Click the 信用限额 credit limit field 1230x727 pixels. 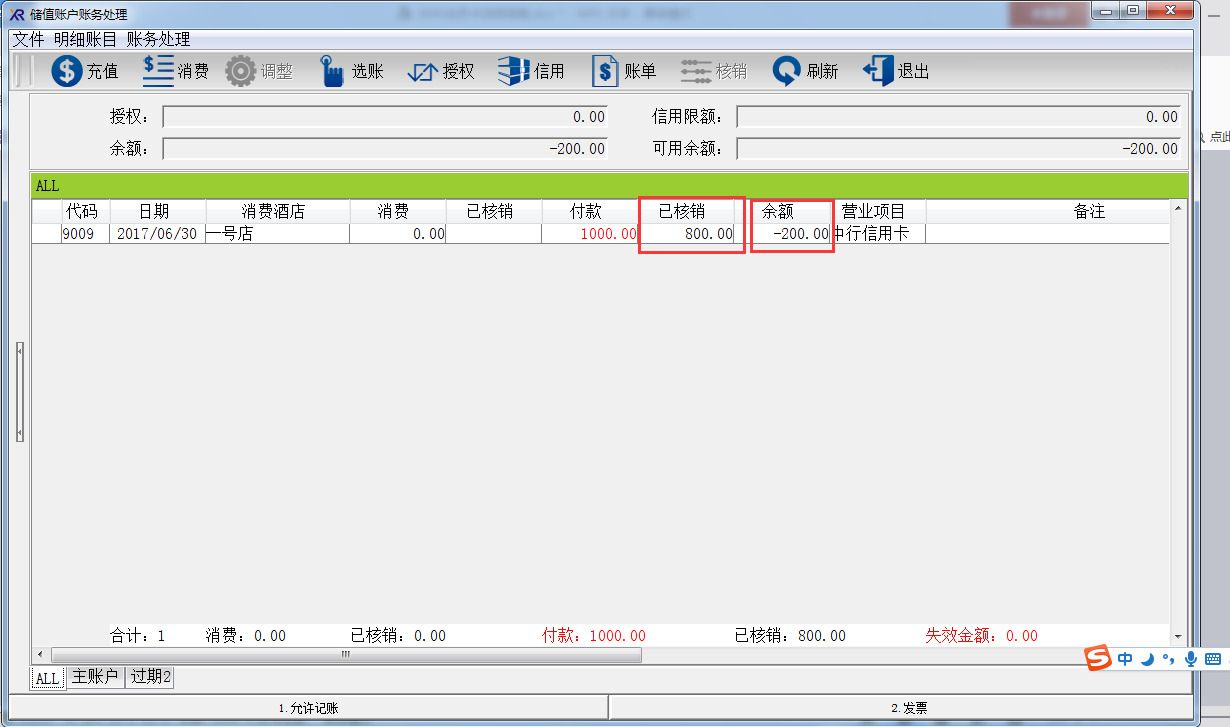(958, 117)
